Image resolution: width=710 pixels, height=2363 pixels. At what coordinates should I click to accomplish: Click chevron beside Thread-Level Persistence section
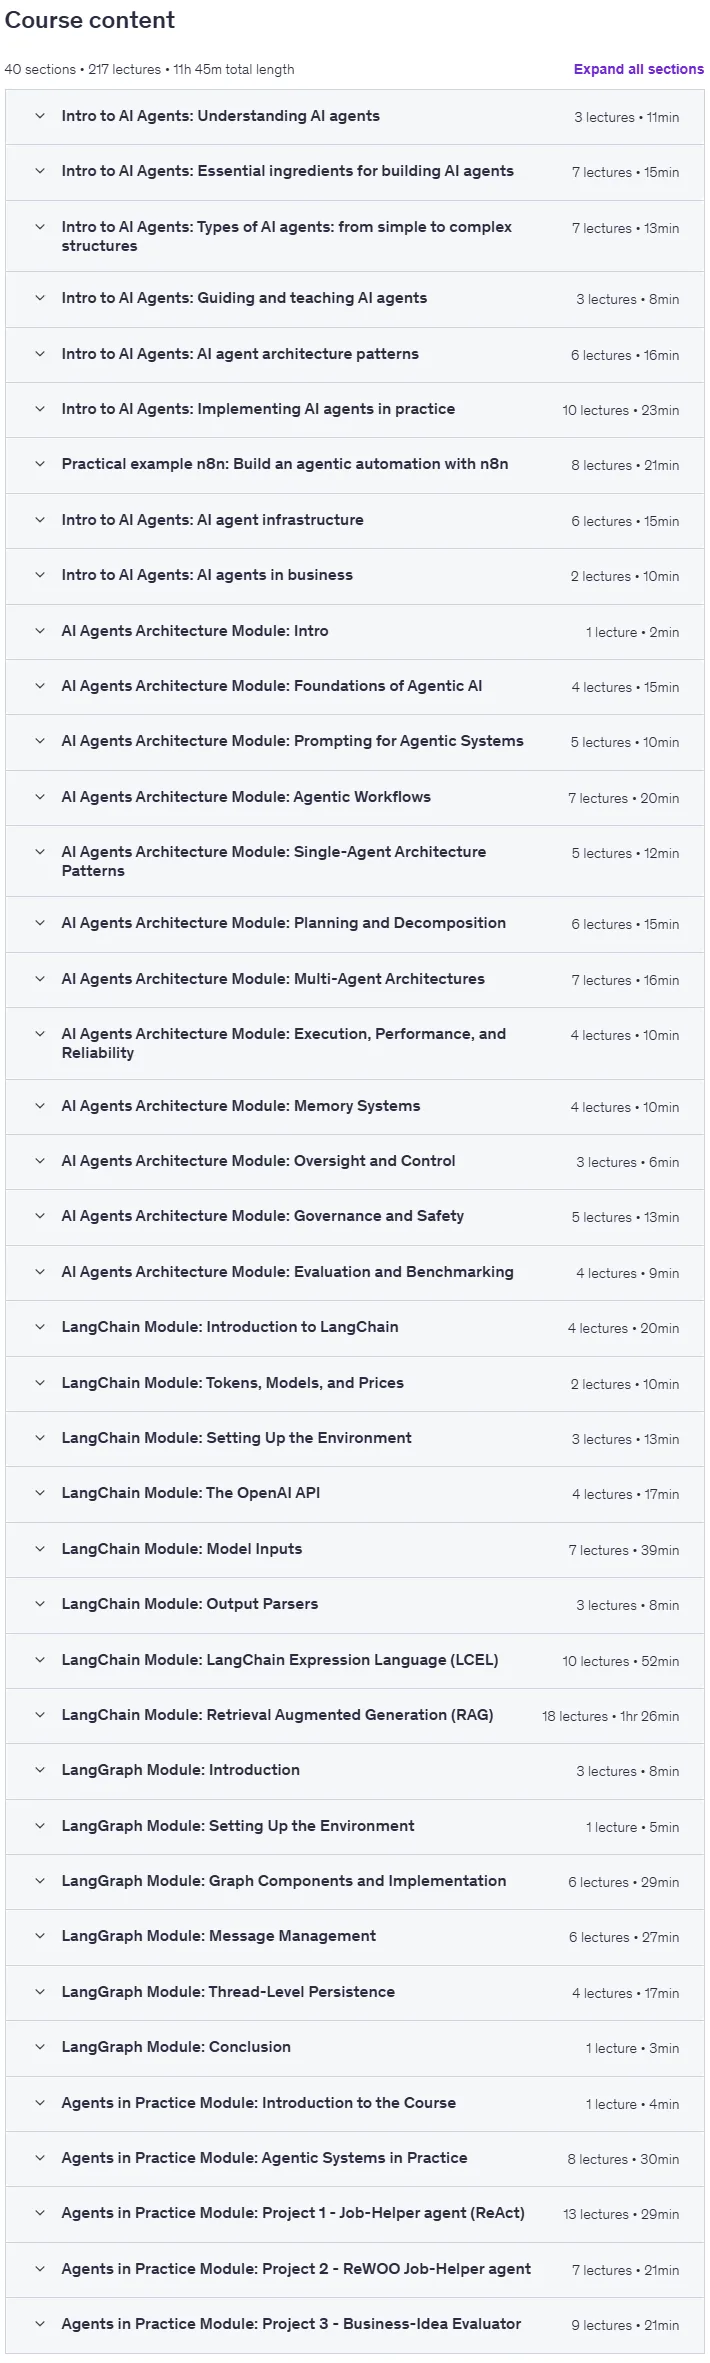40,1992
